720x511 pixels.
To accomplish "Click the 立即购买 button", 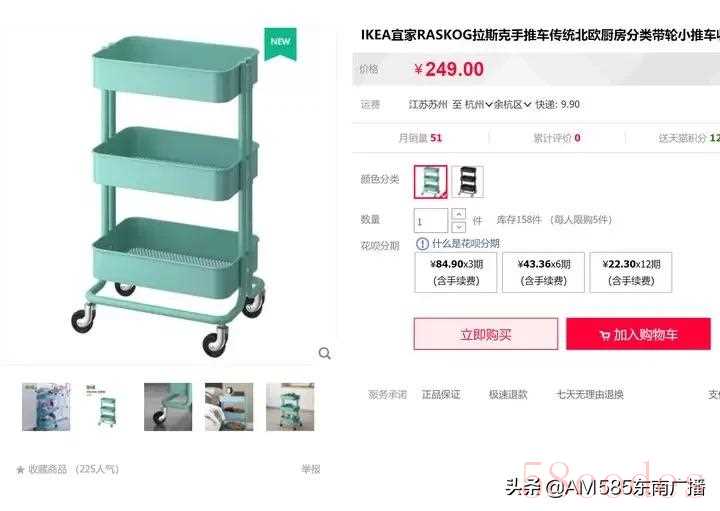I will click(x=486, y=334).
